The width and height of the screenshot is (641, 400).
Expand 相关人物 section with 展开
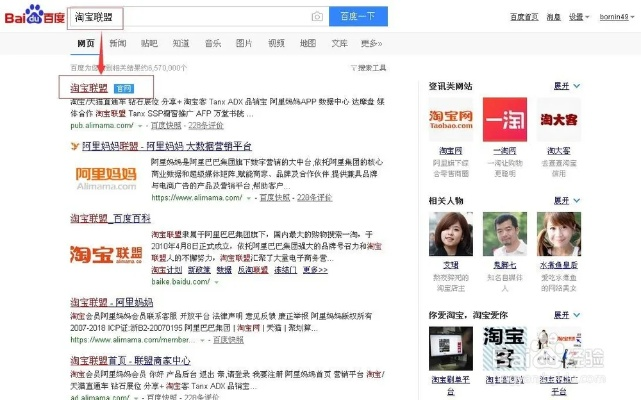[567, 200]
